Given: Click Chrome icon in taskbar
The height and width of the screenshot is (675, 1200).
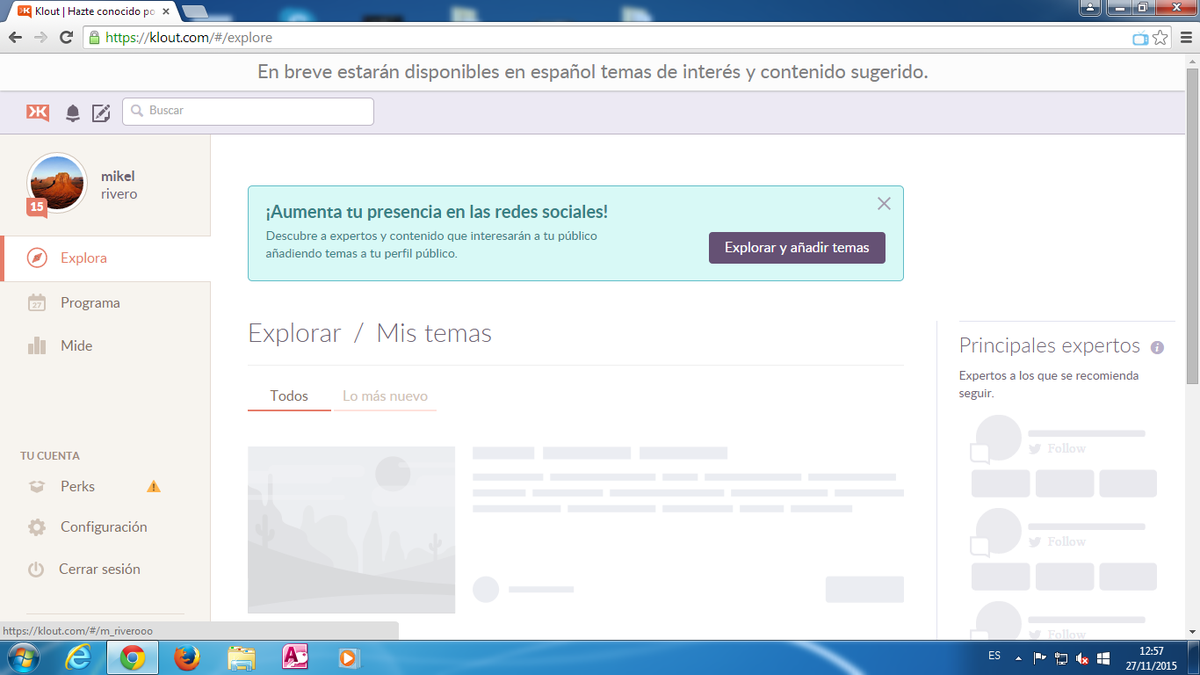Looking at the screenshot, I should coord(132,658).
